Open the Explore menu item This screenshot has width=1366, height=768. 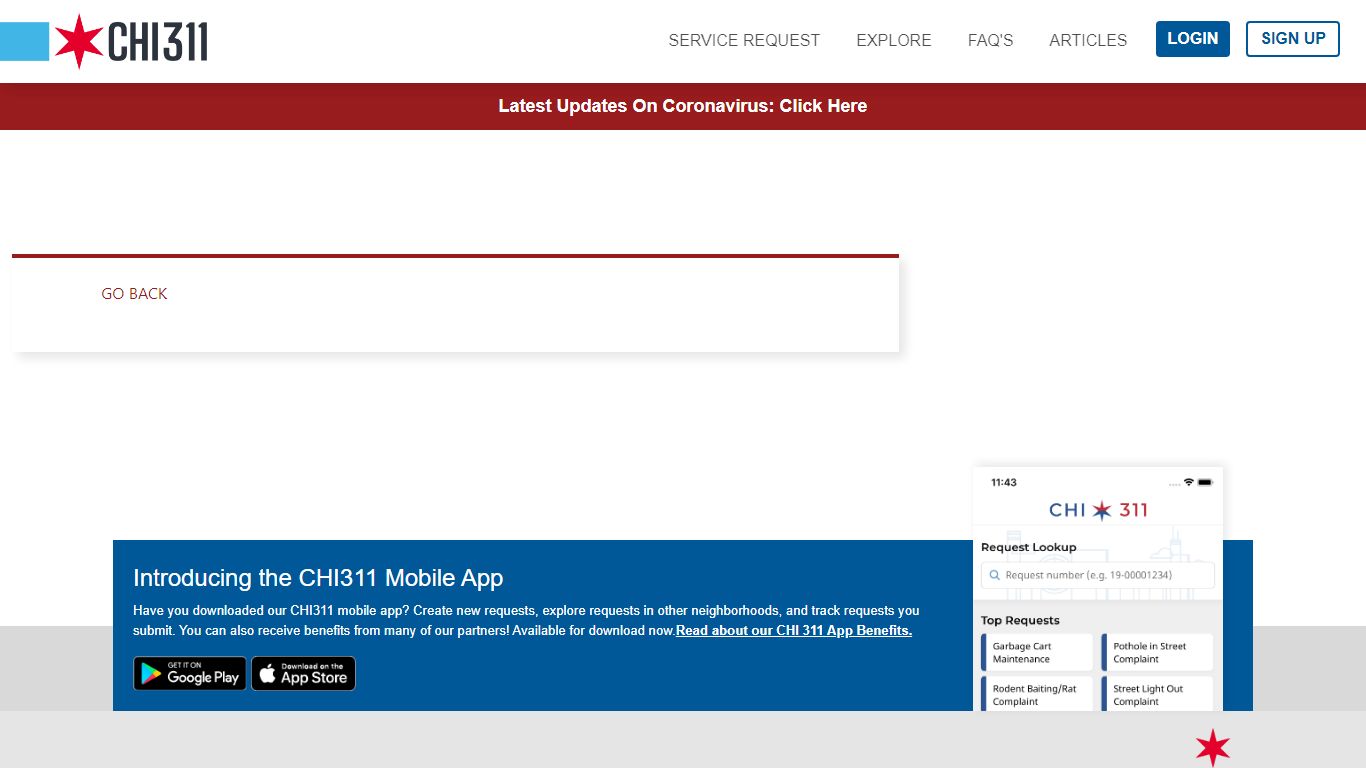894,40
